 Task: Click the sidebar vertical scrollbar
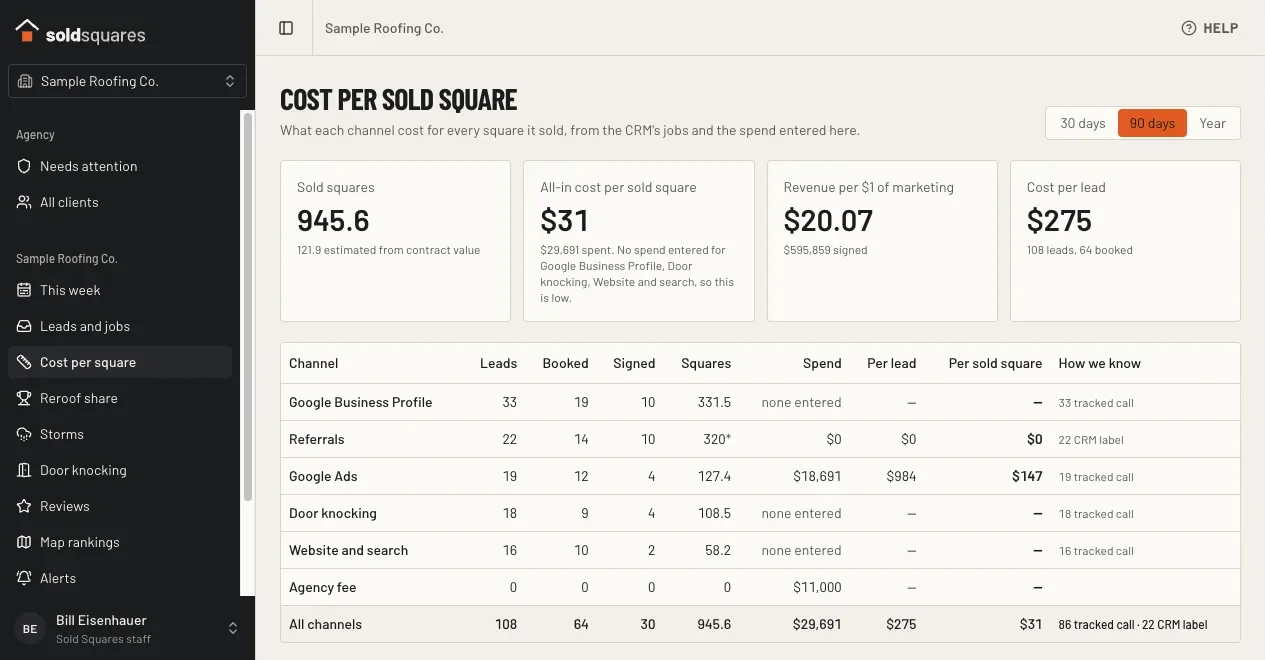[248, 305]
